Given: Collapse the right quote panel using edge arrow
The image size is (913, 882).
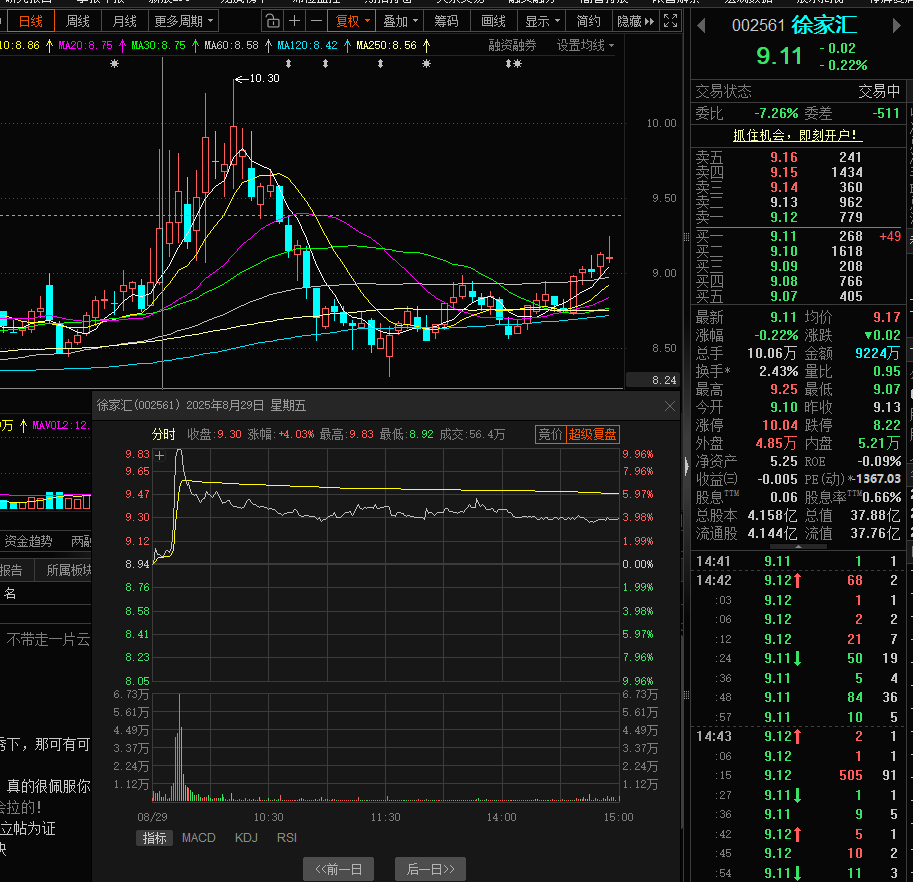Looking at the screenshot, I should coord(686,465).
